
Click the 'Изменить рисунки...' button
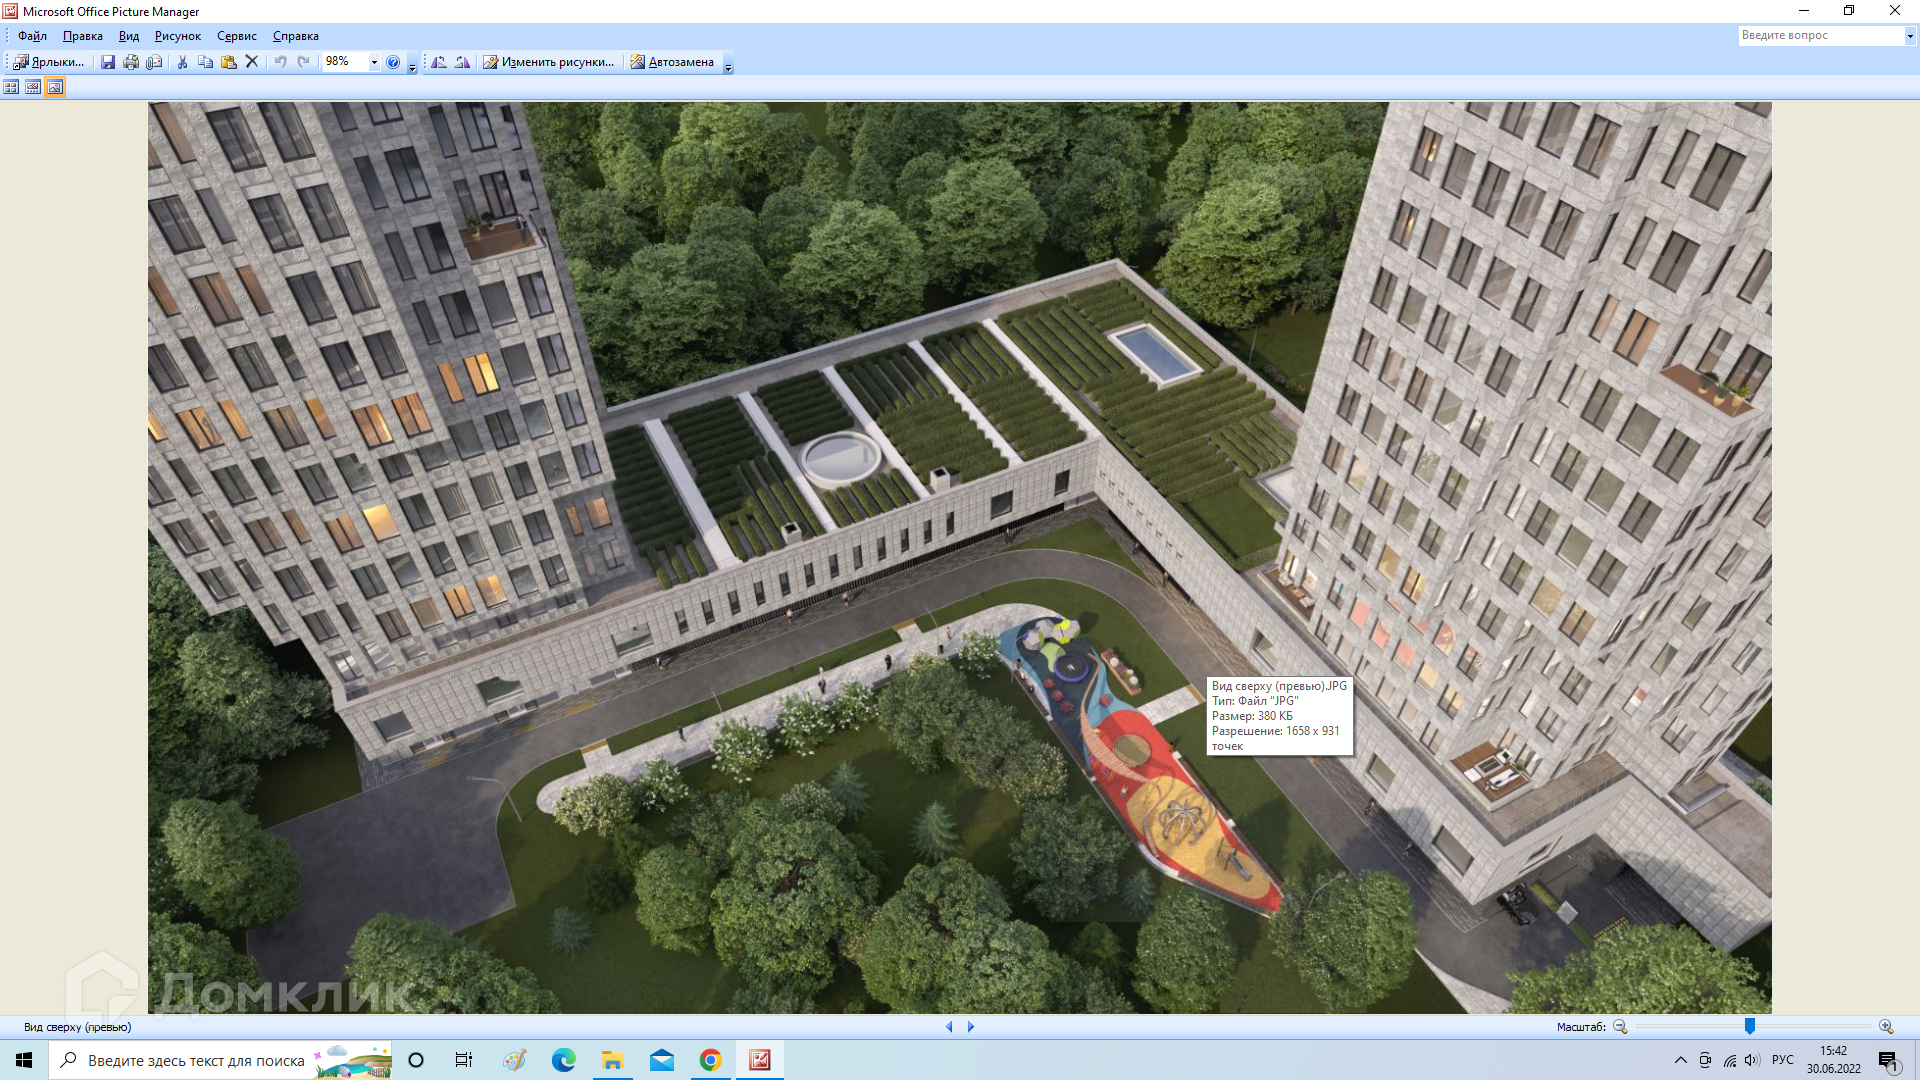(x=548, y=62)
